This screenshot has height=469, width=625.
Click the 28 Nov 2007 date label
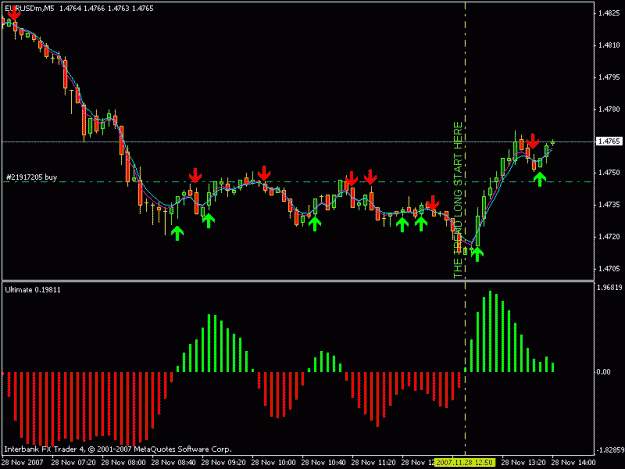[x=23, y=462]
